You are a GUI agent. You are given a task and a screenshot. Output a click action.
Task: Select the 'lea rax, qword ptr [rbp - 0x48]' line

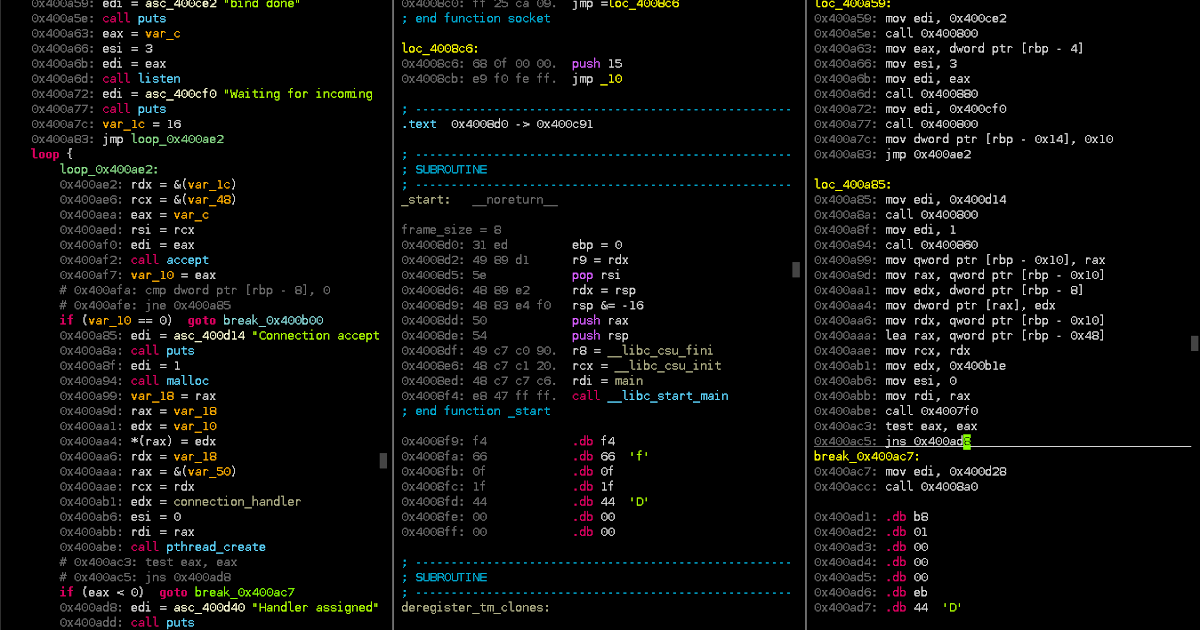click(x=996, y=335)
